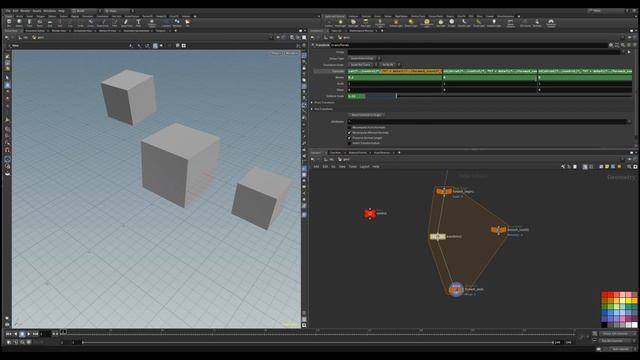The height and width of the screenshot is (360, 640).
Task: Select the Metaball shelf tool
Action: pyautogui.click(x=177, y=23)
